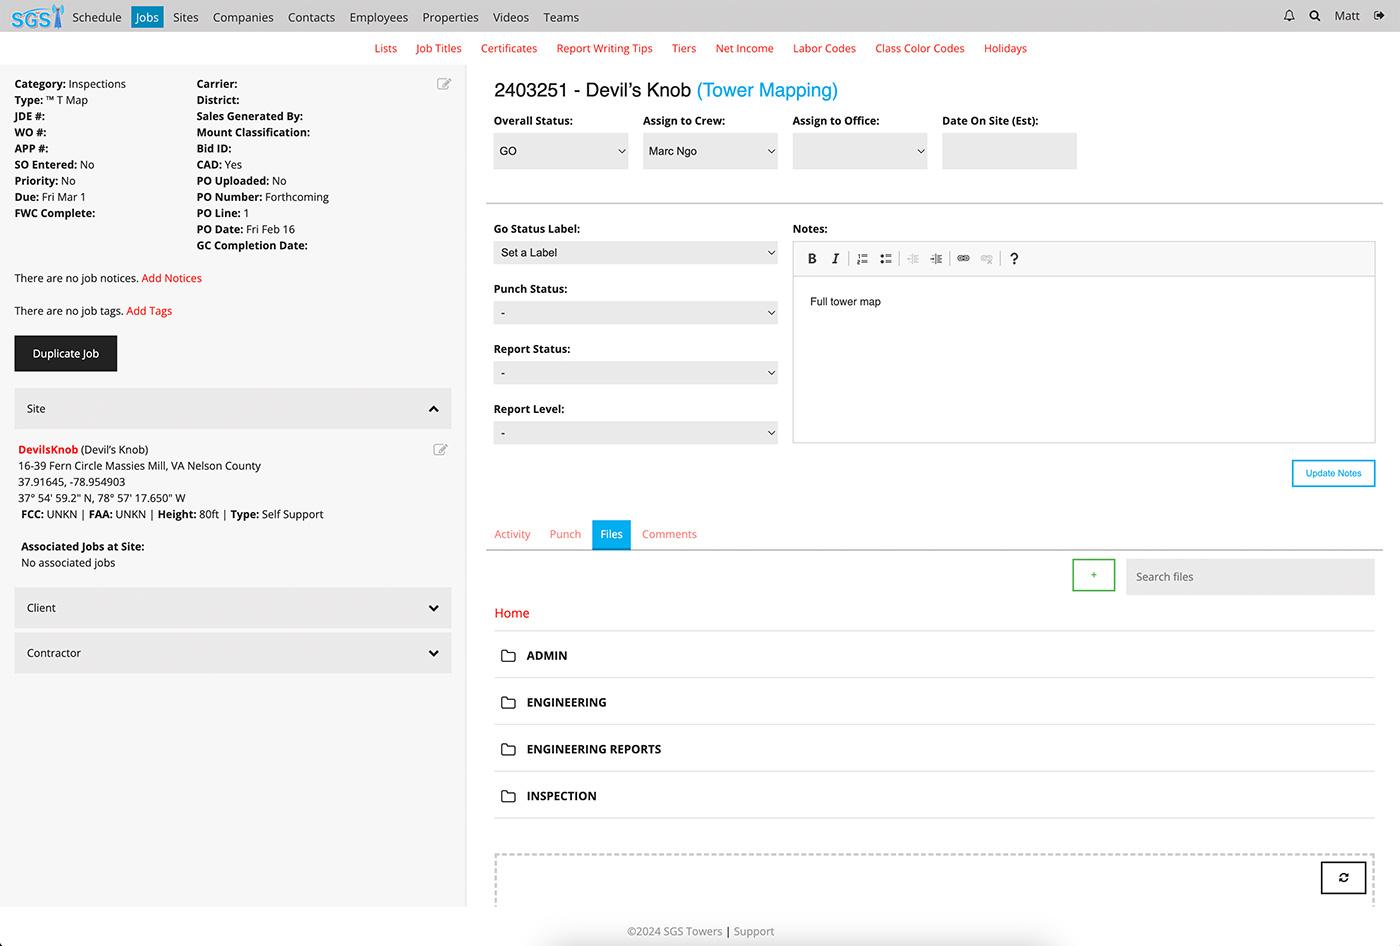
Task: Open the Assign to Crew dropdown
Action: tap(710, 151)
